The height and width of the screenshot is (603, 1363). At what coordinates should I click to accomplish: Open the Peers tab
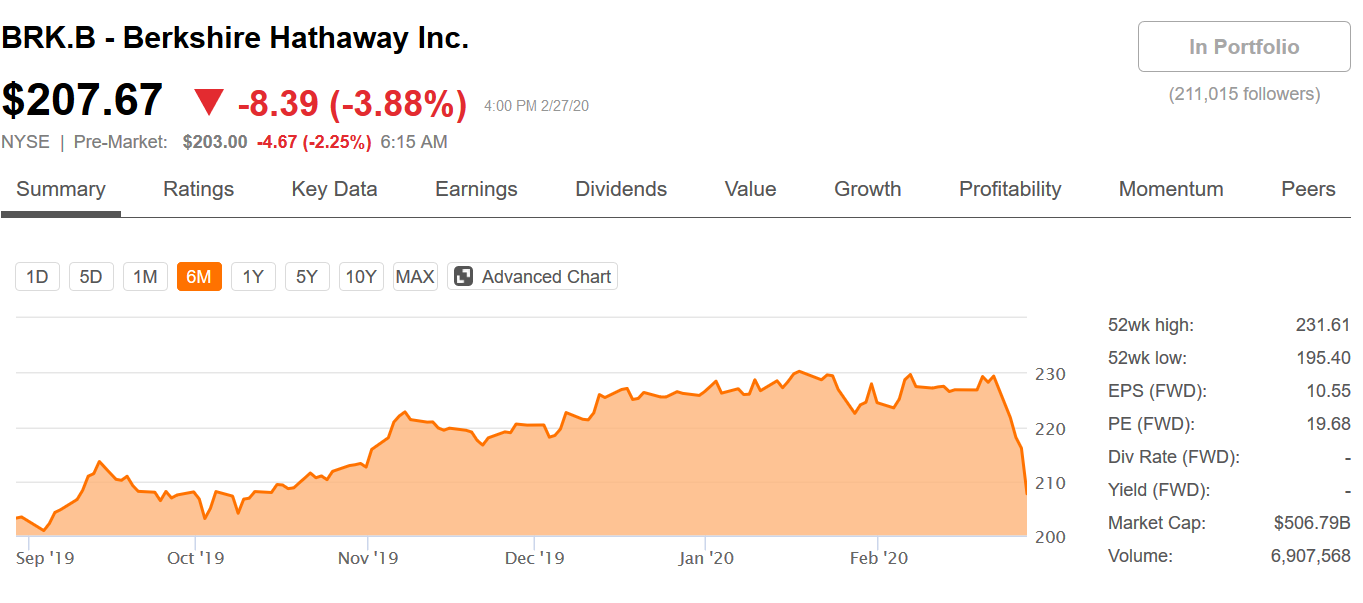click(x=1308, y=189)
